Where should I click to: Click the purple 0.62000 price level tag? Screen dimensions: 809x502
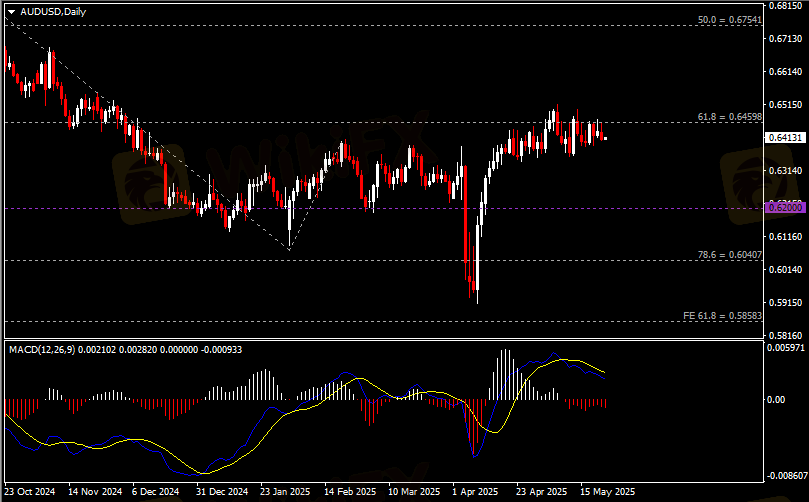click(785, 207)
